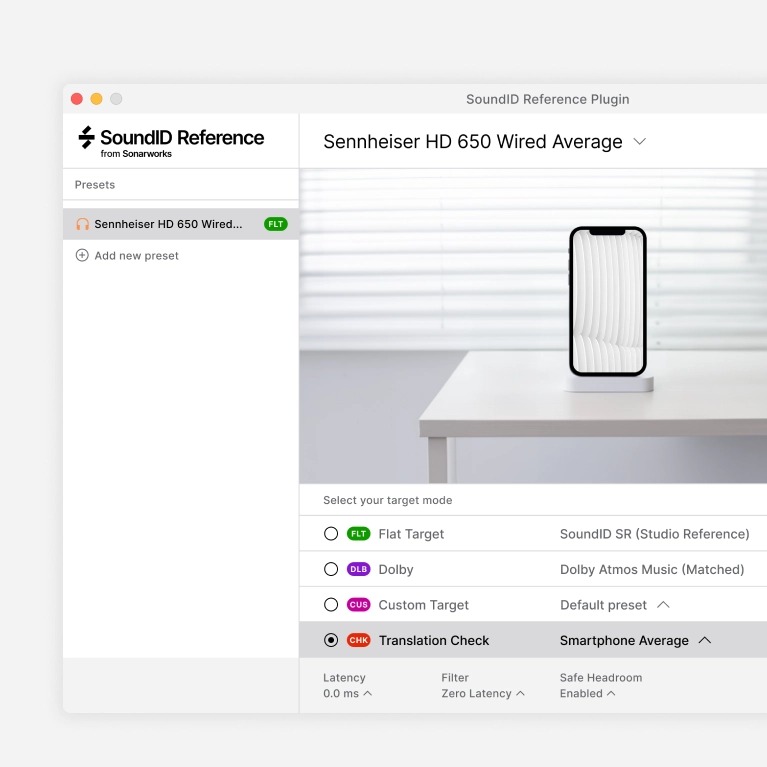The height and width of the screenshot is (767, 767).
Task: Click the purple DLB badge beside Dolby
Action: click(359, 569)
